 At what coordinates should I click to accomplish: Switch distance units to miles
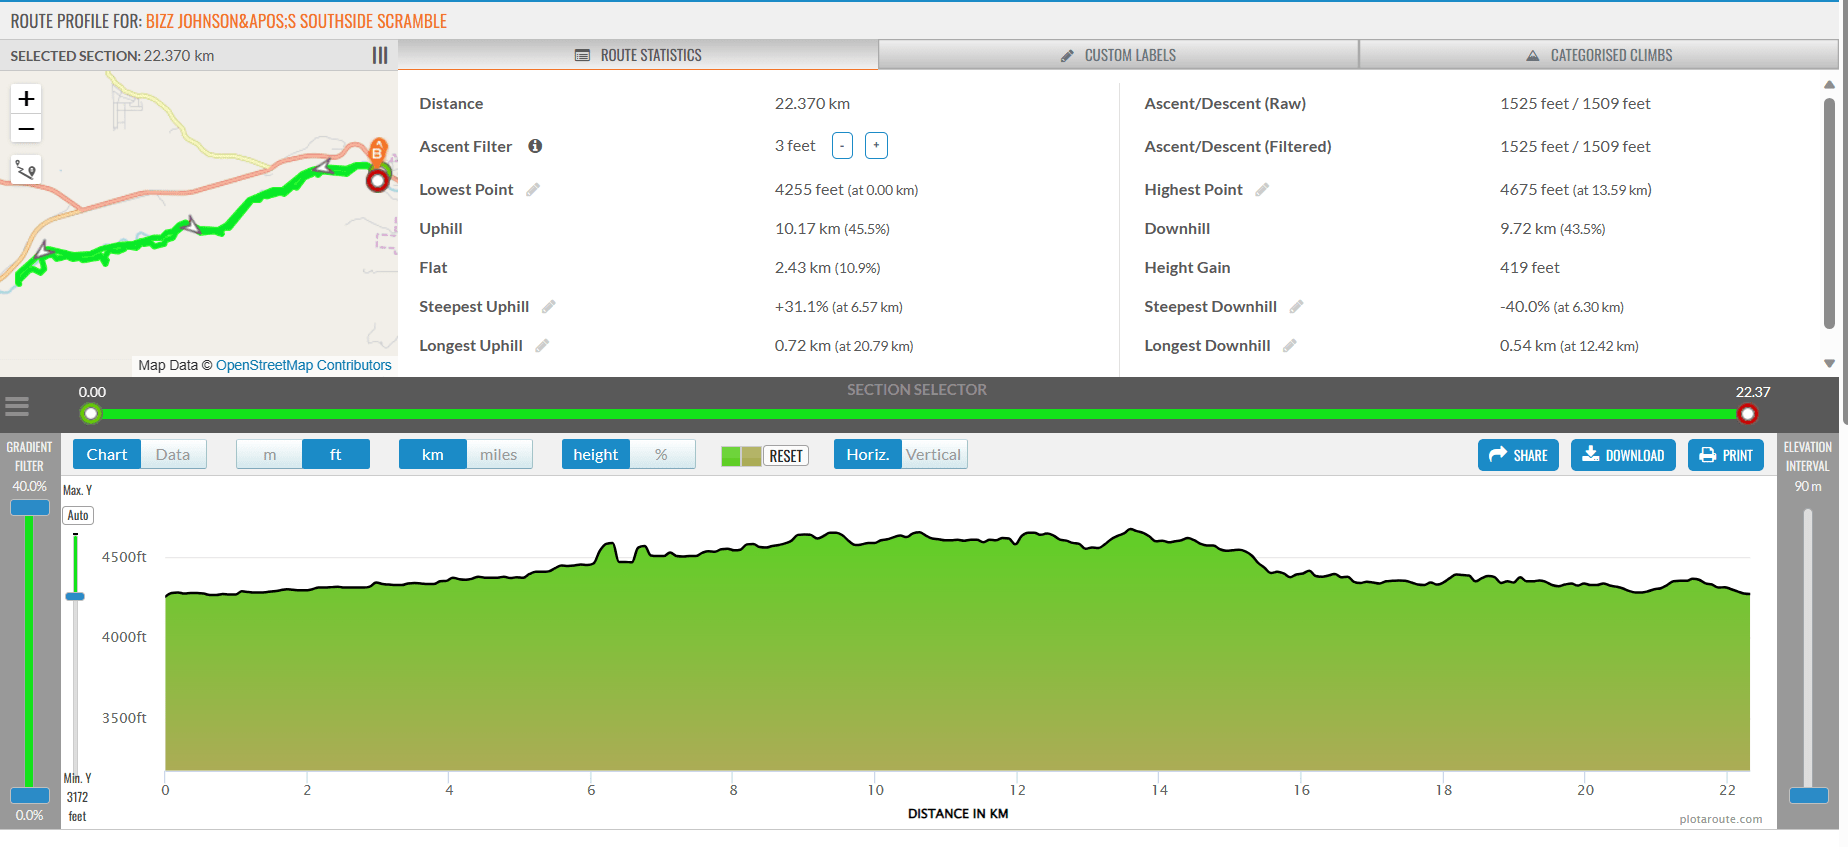[x=498, y=455]
